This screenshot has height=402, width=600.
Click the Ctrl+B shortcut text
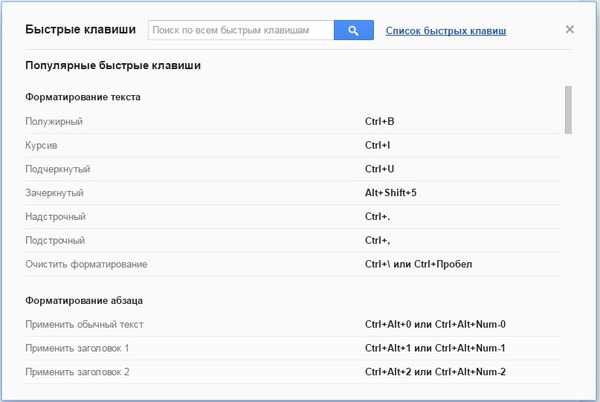tap(380, 122)
